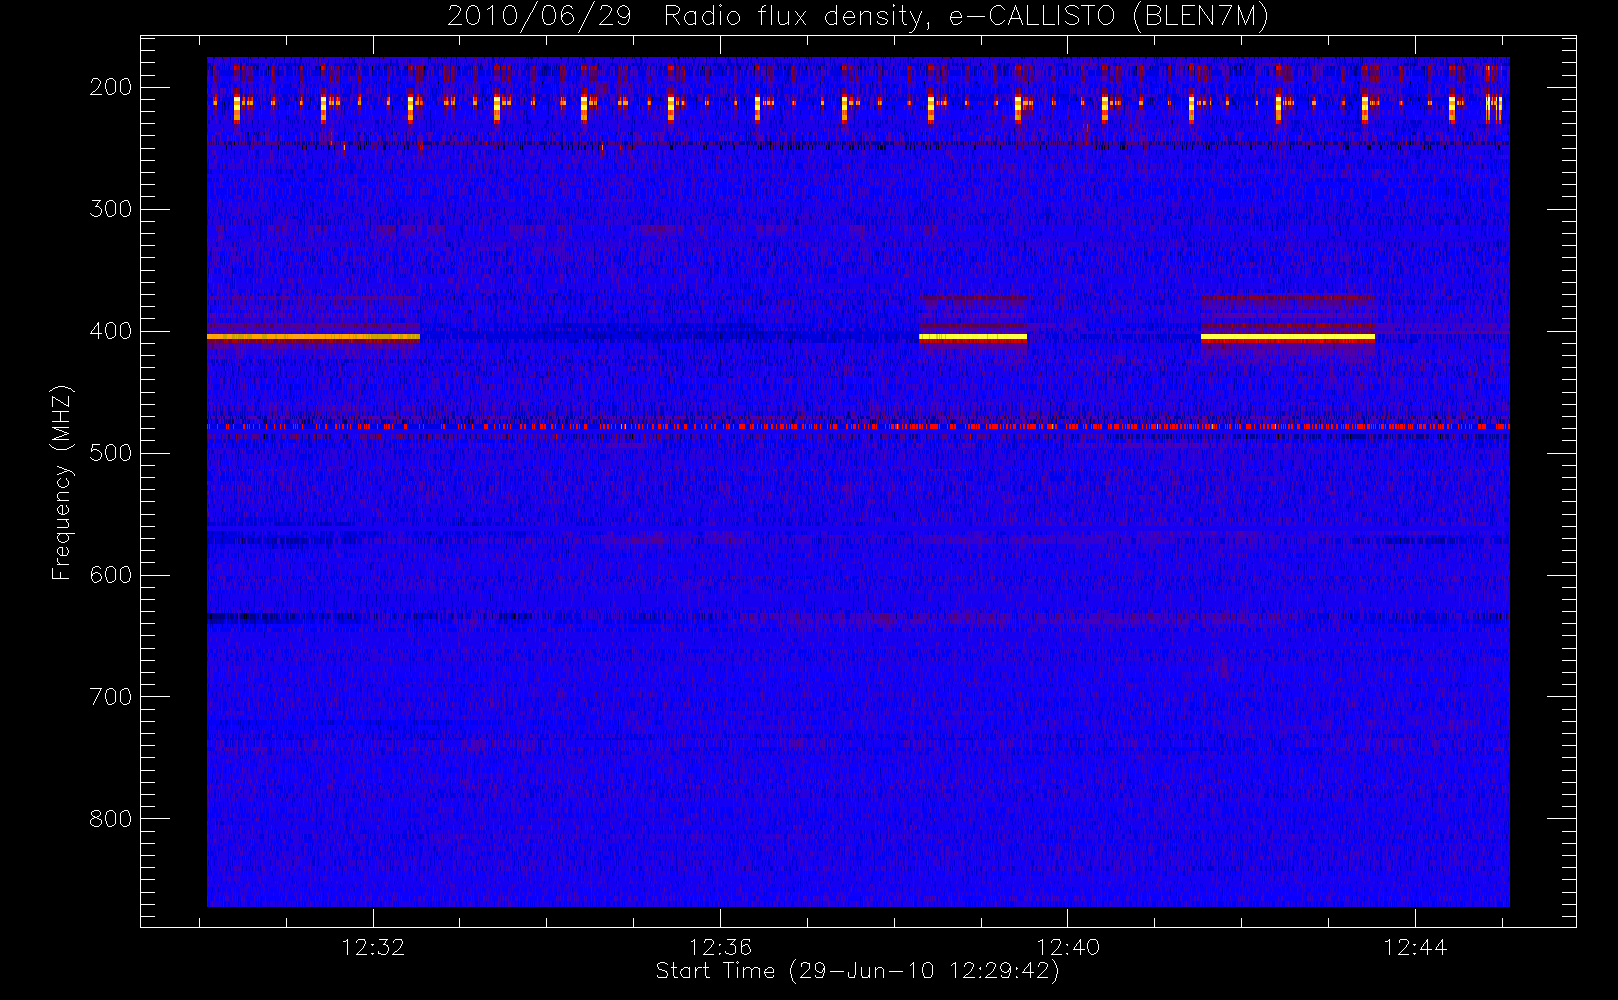1618x1000 pixels.
Task: Click the 500 frequency tick label
Action: point(110,453)
